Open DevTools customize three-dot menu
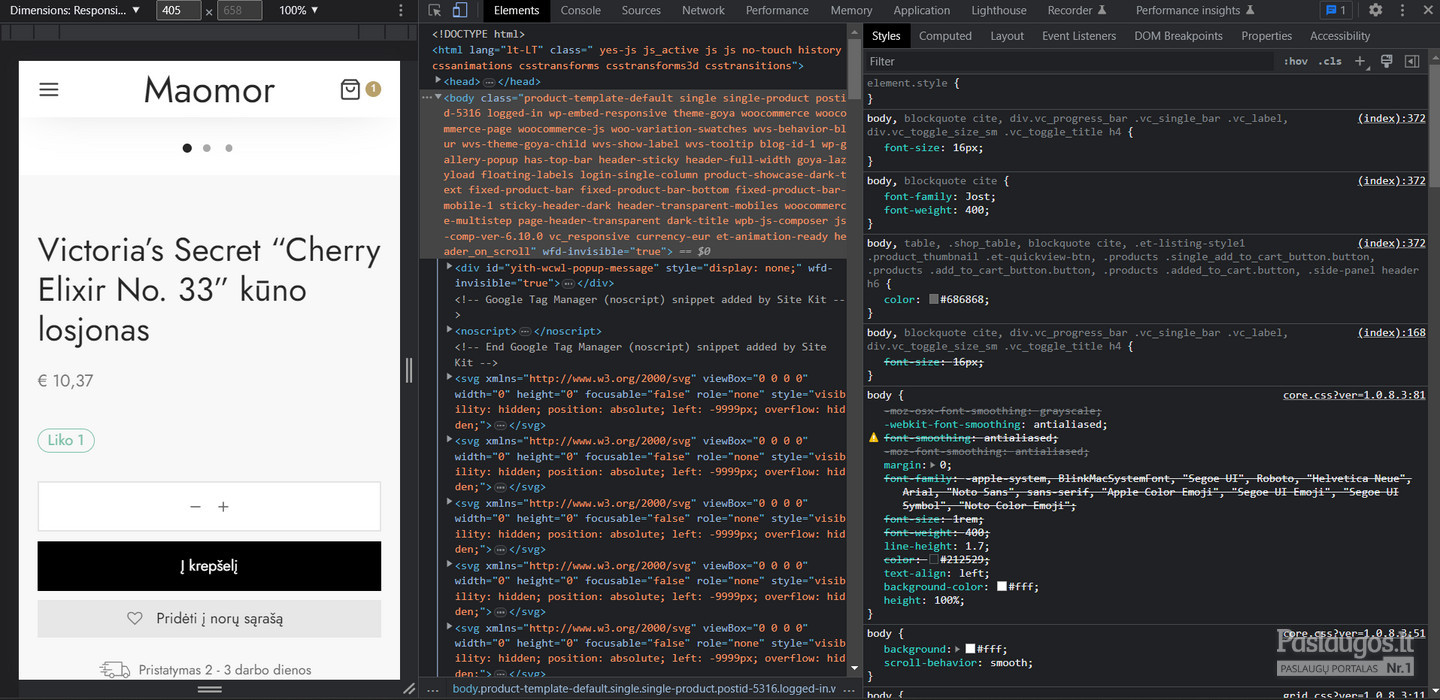 click(x=1402, y=10)
